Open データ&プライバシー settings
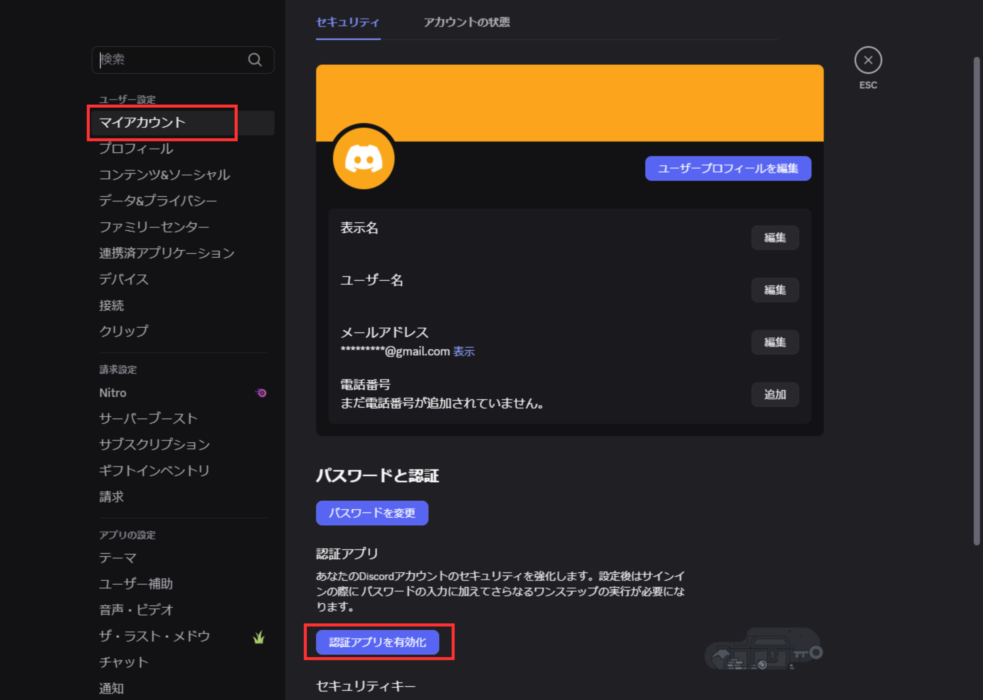Screen dimensions: 983x700 click(x=158, y=201)
